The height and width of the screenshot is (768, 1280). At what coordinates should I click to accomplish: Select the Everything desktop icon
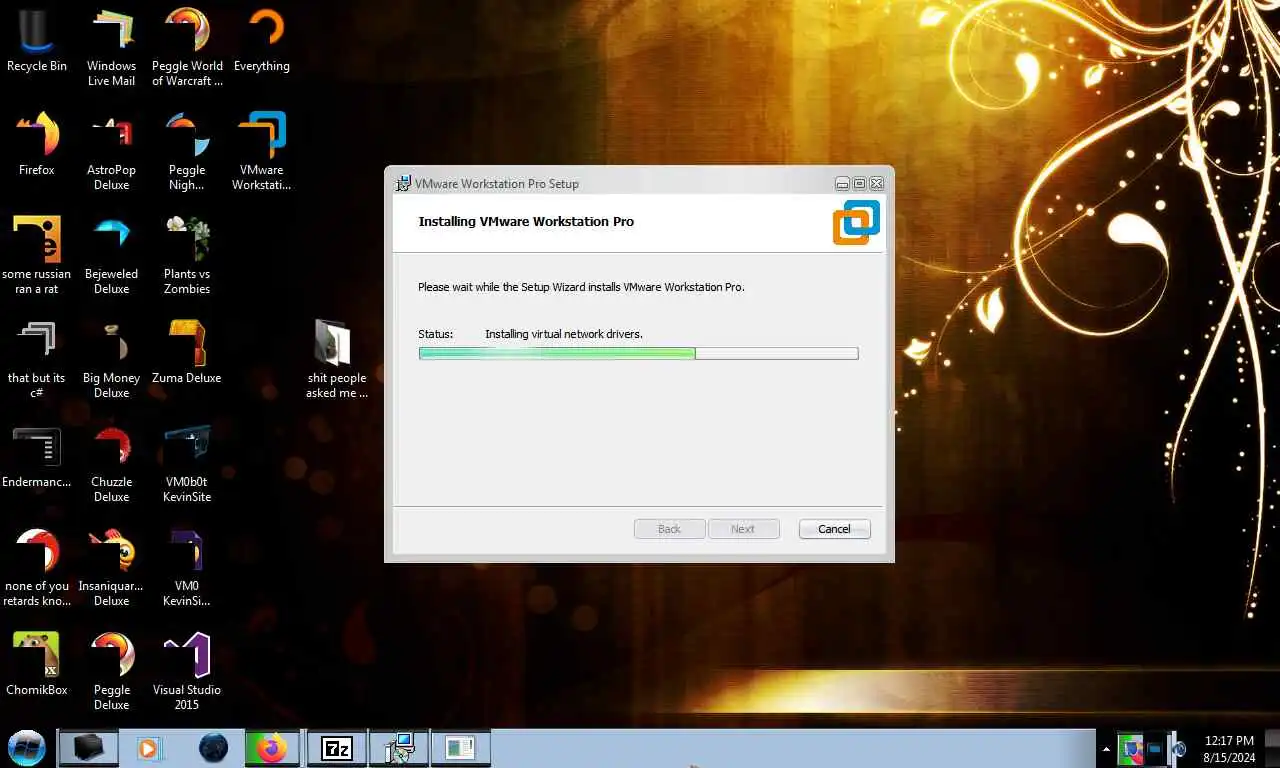(262, 40)
